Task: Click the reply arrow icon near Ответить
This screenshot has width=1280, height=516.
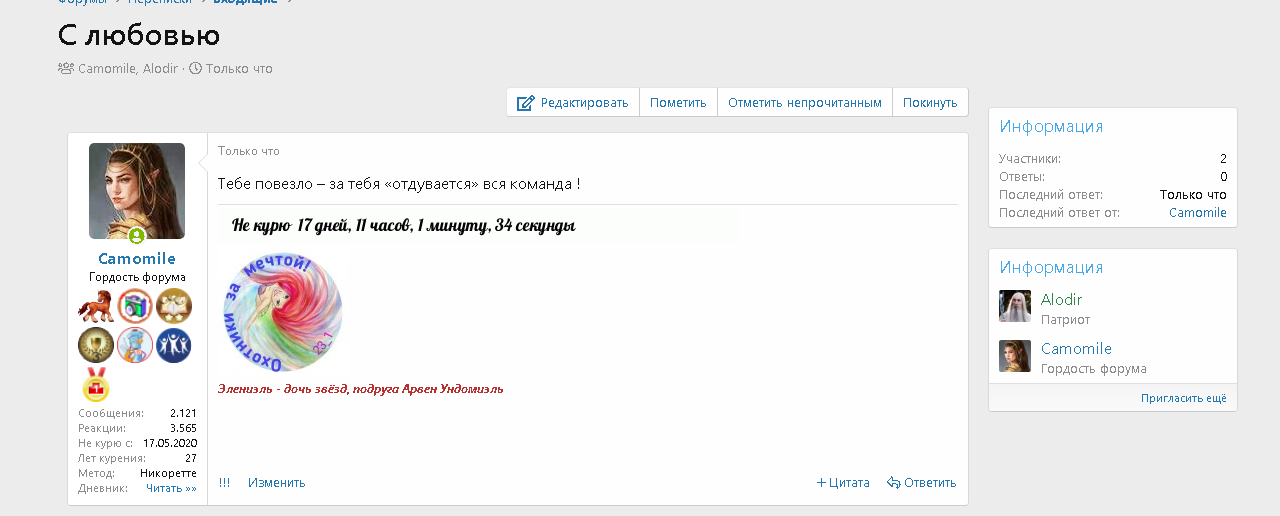Action: [x=894, y=482]
